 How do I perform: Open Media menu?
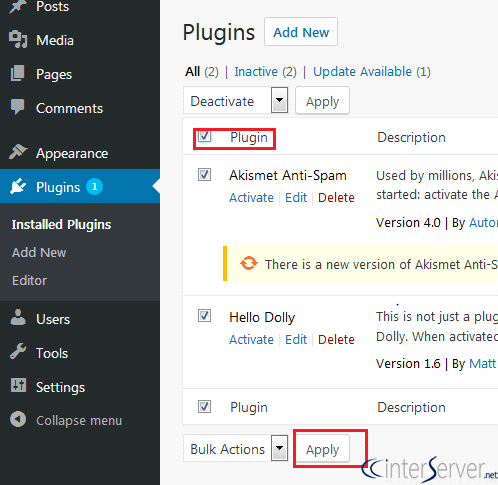coord(55,40)
